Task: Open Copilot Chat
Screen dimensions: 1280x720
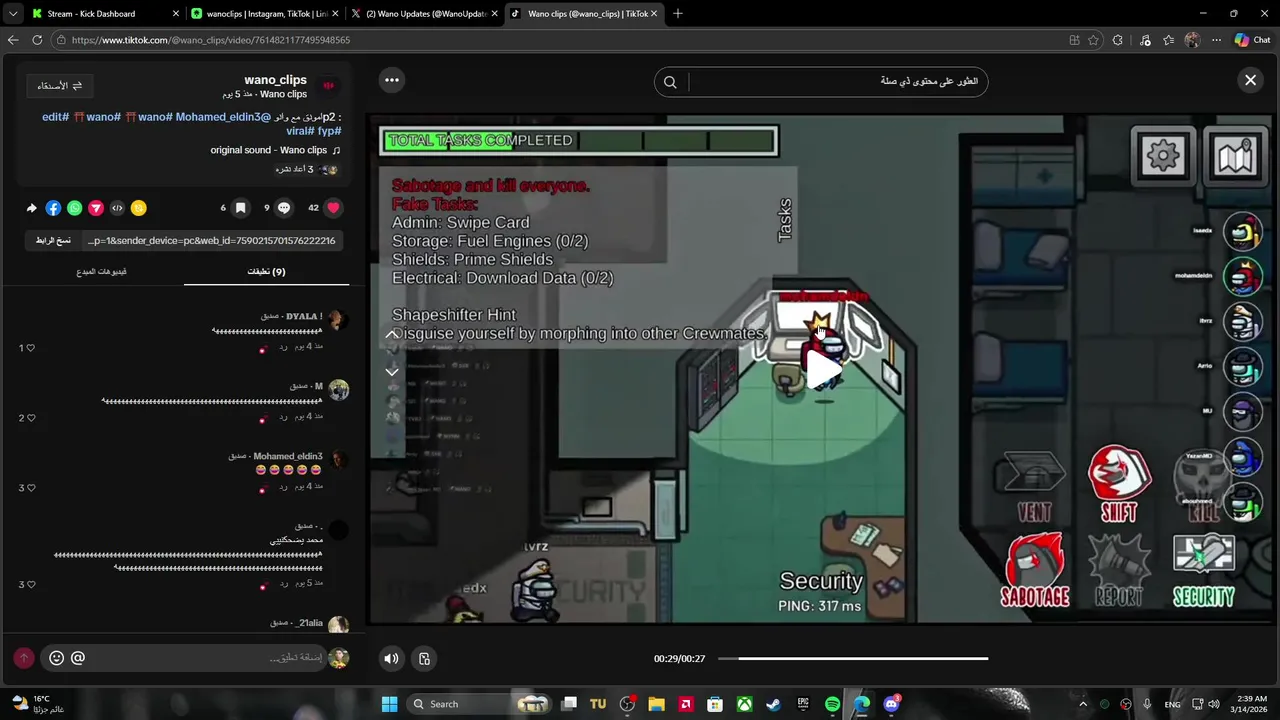Action: [1252, 40]
